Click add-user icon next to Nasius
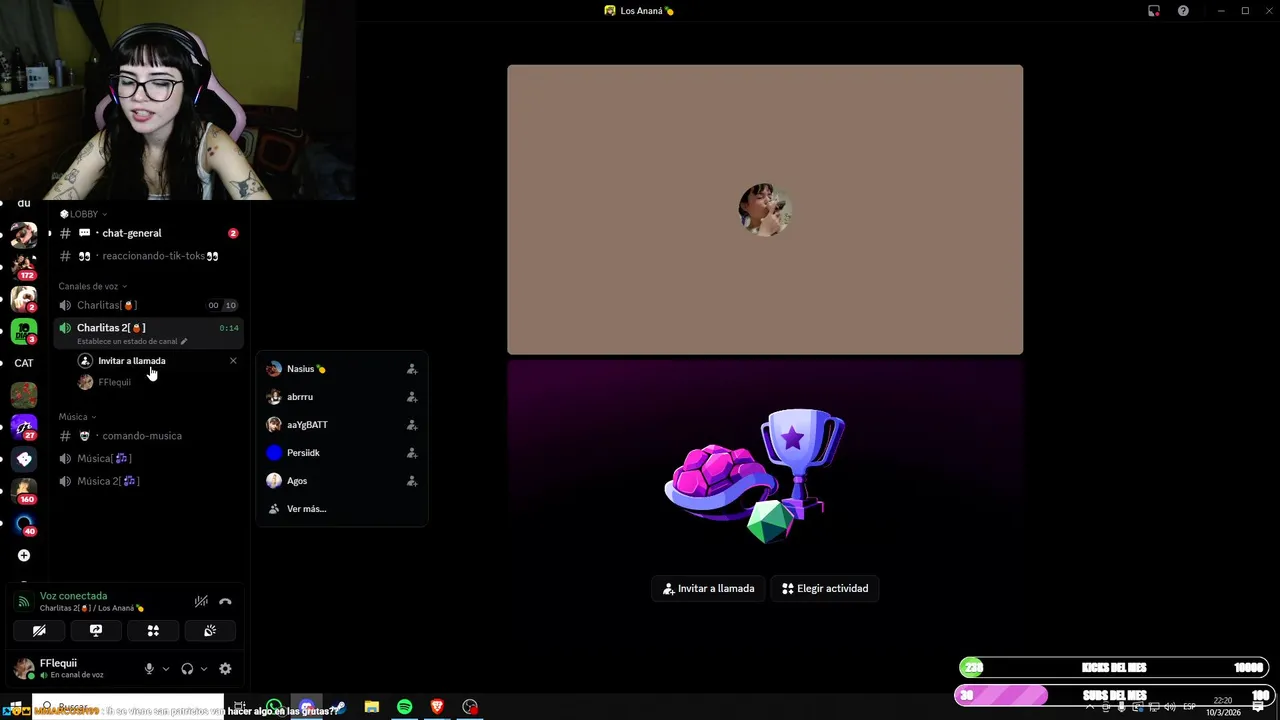 pos(411,369)
